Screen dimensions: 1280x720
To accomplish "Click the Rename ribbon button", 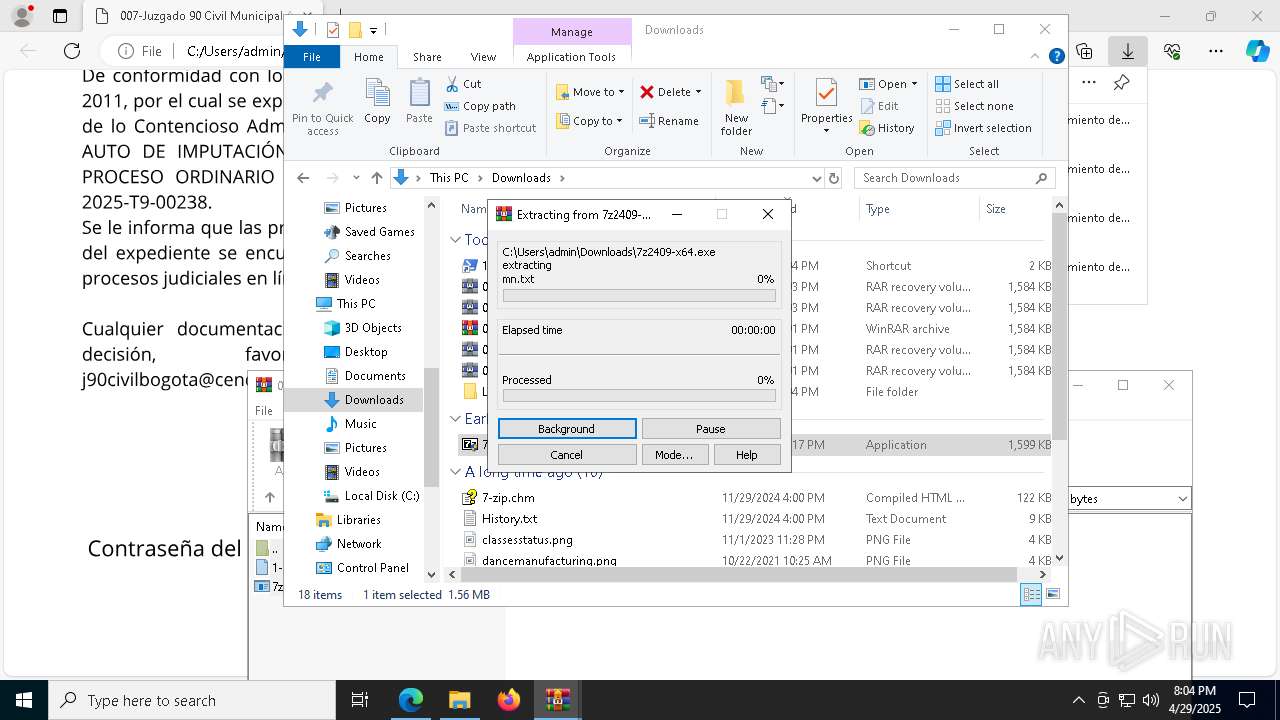I will click(669, 121).
